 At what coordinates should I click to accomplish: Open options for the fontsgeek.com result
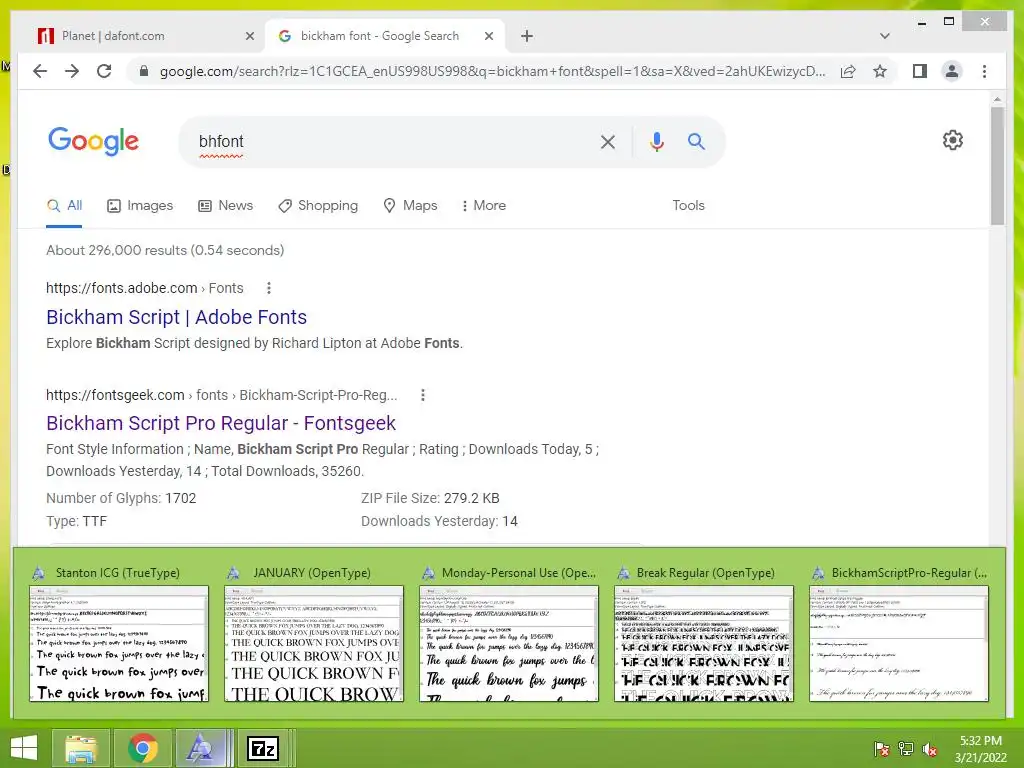point(423,395)
